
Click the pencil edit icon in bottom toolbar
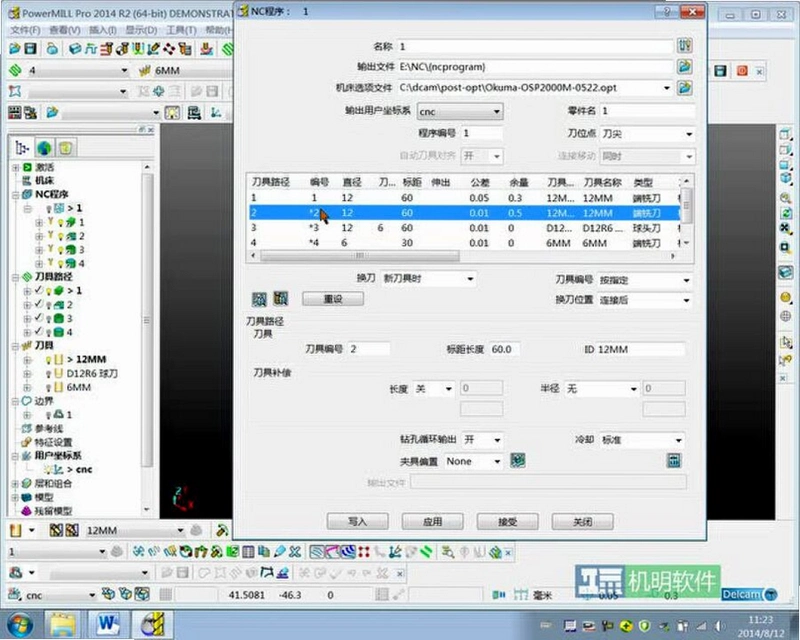pyautogui.click(x=280, y=552)
